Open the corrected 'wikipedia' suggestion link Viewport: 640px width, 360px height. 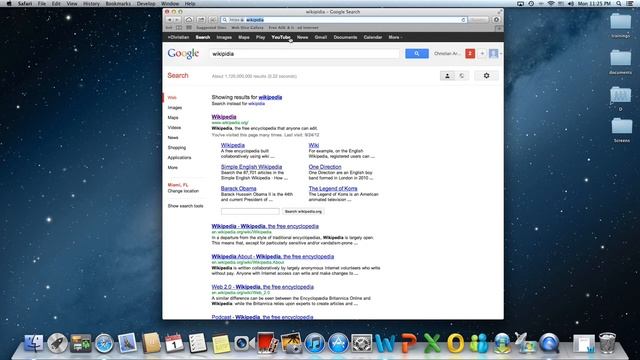coord(270,97)
